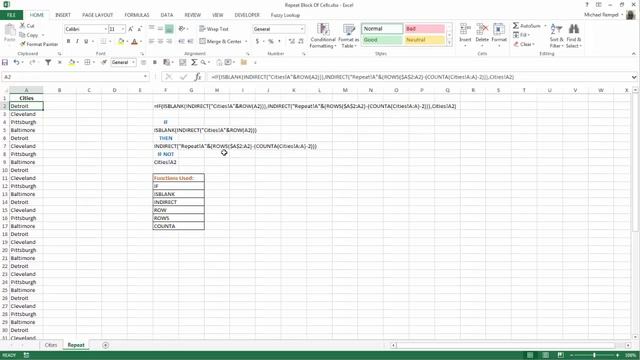Open the Number Format General dropdown in ribbon
Viewport: 640px width, 360px height.
302,29
